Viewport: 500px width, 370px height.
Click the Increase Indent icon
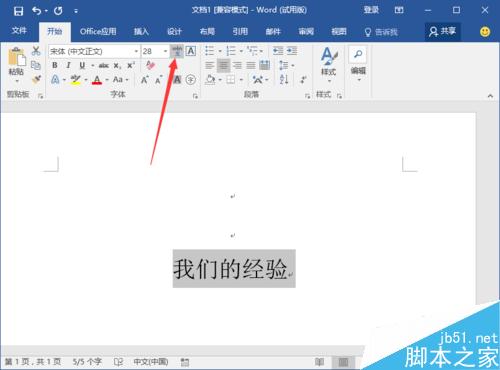click(292, 51)
